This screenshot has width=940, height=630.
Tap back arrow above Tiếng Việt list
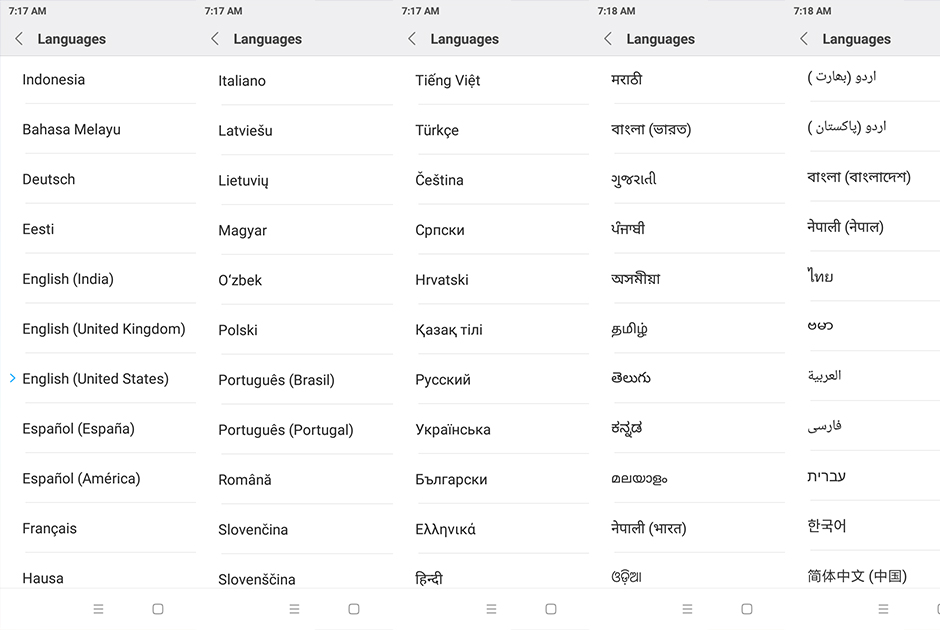click(411, 39)
